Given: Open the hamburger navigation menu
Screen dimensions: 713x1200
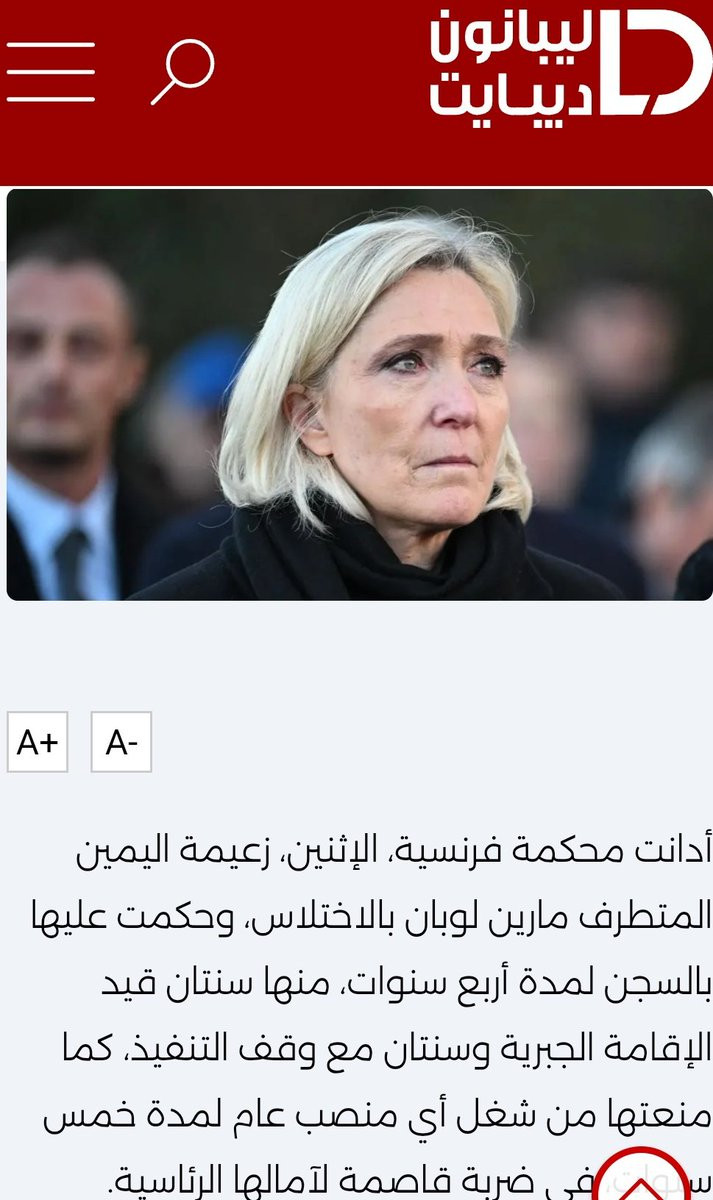Looking at the screenshot, I should click(50, 72).
